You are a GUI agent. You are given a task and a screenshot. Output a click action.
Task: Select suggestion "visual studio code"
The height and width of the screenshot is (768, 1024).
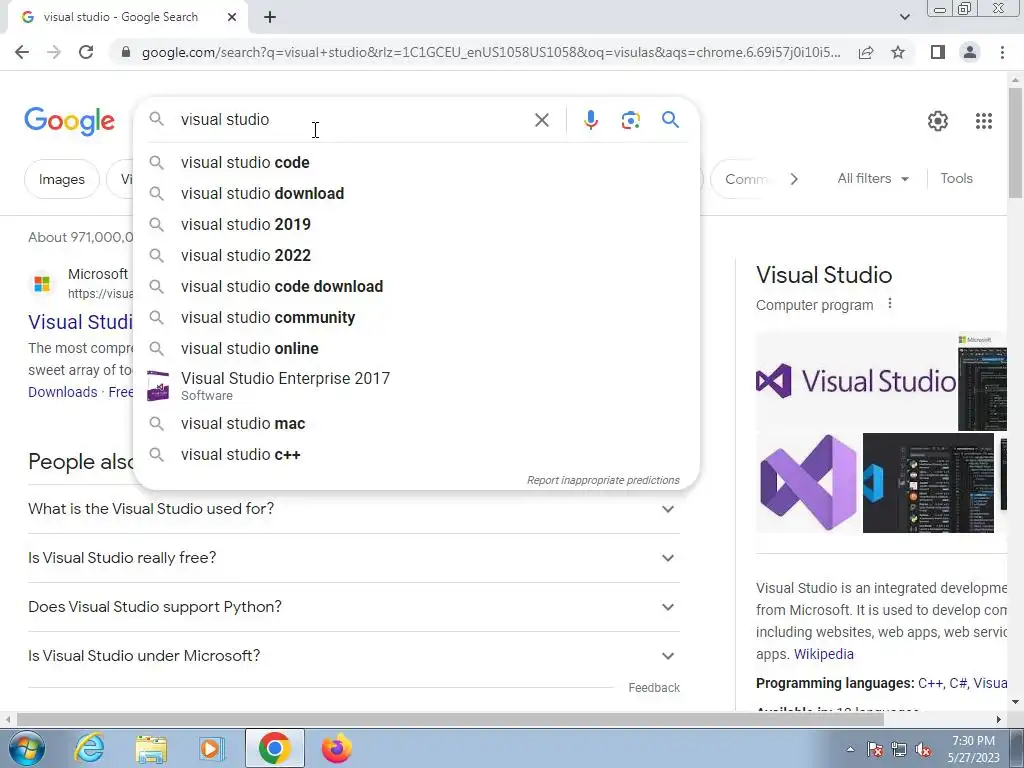(416, 163)
